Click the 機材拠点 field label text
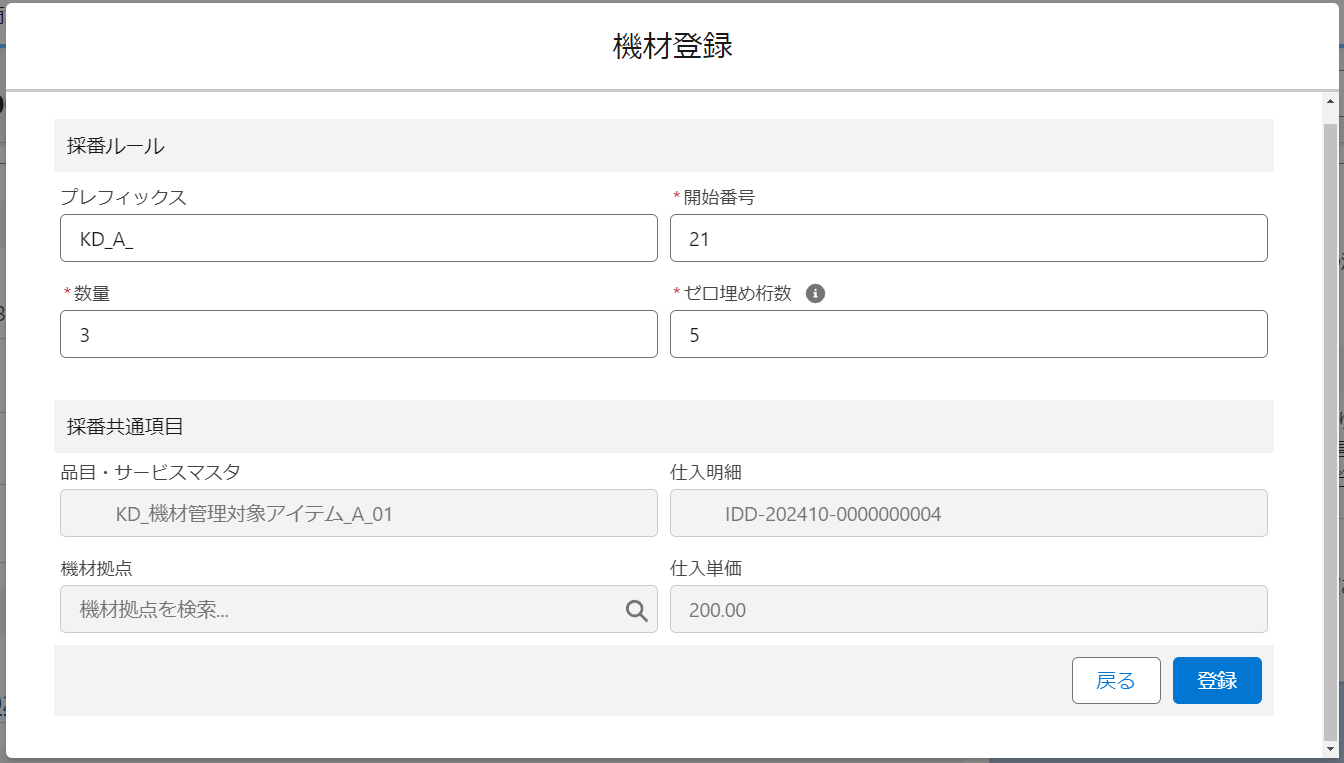Viewport: 1344px width, 763px height. pos(97,568)
